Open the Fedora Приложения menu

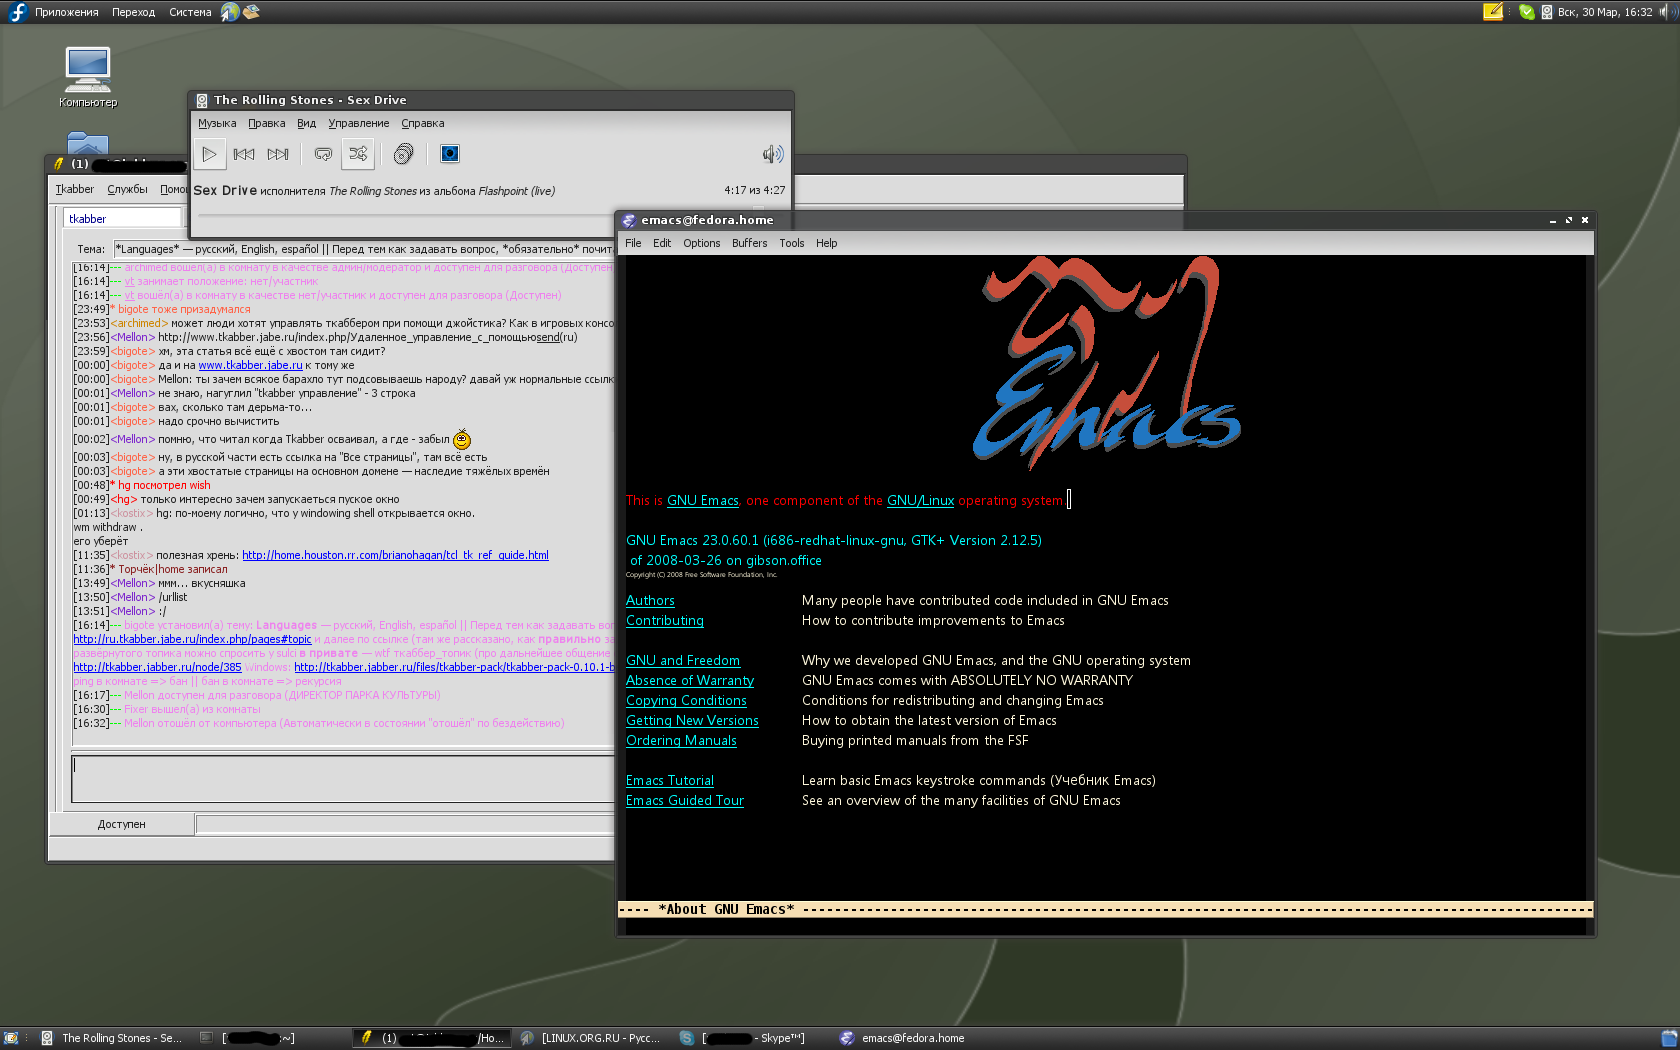pos(66,12)
